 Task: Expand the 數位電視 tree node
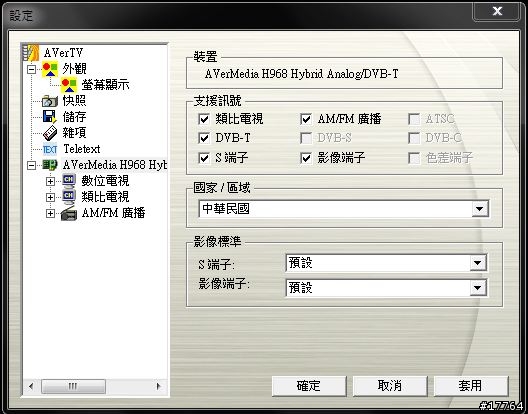tap(50, 181)
